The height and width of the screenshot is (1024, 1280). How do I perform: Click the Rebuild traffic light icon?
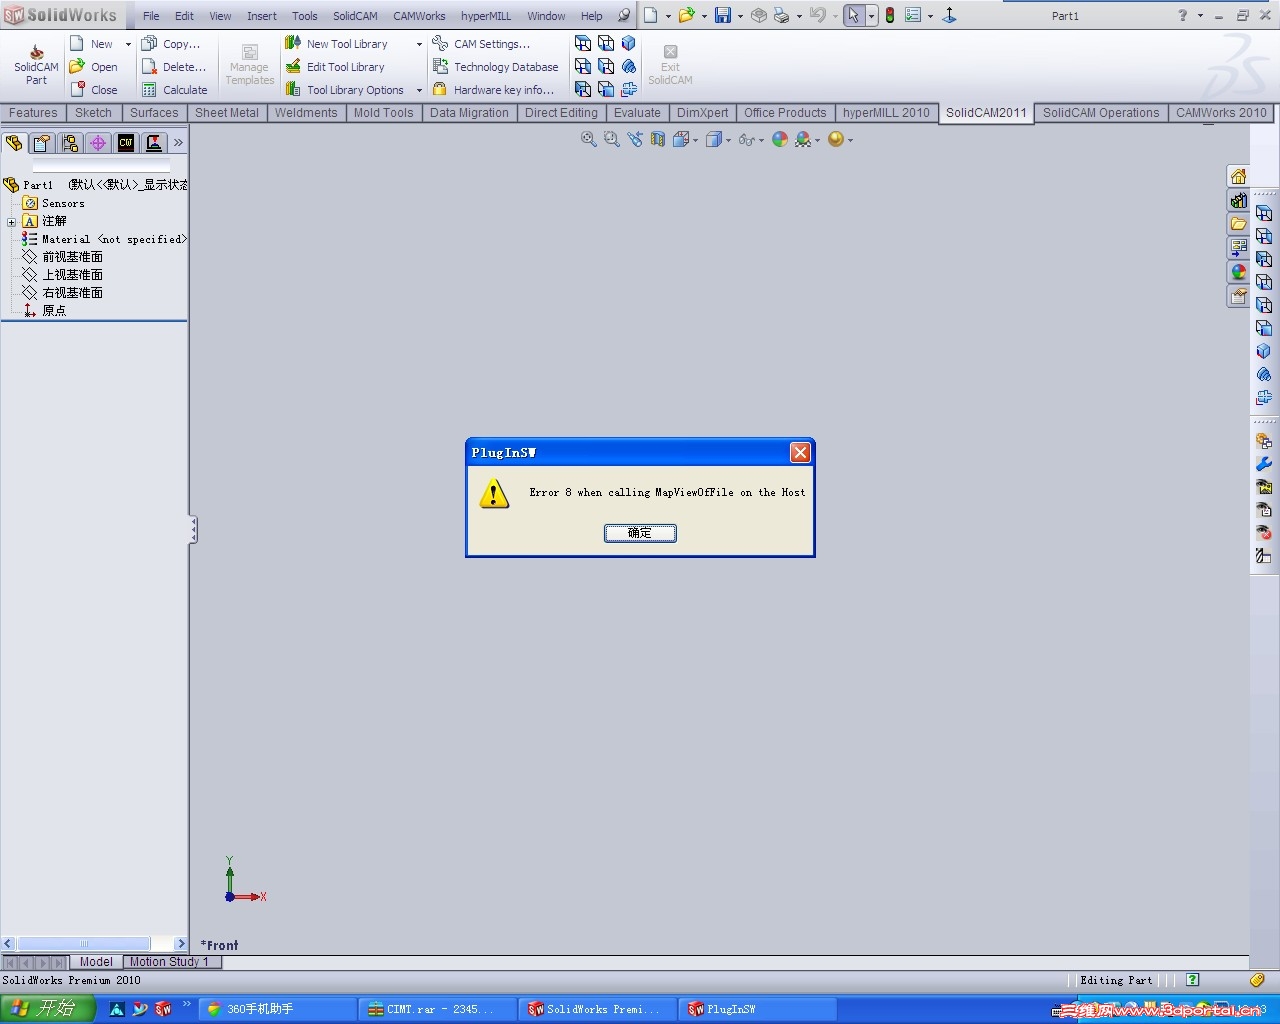coord(889,16)
